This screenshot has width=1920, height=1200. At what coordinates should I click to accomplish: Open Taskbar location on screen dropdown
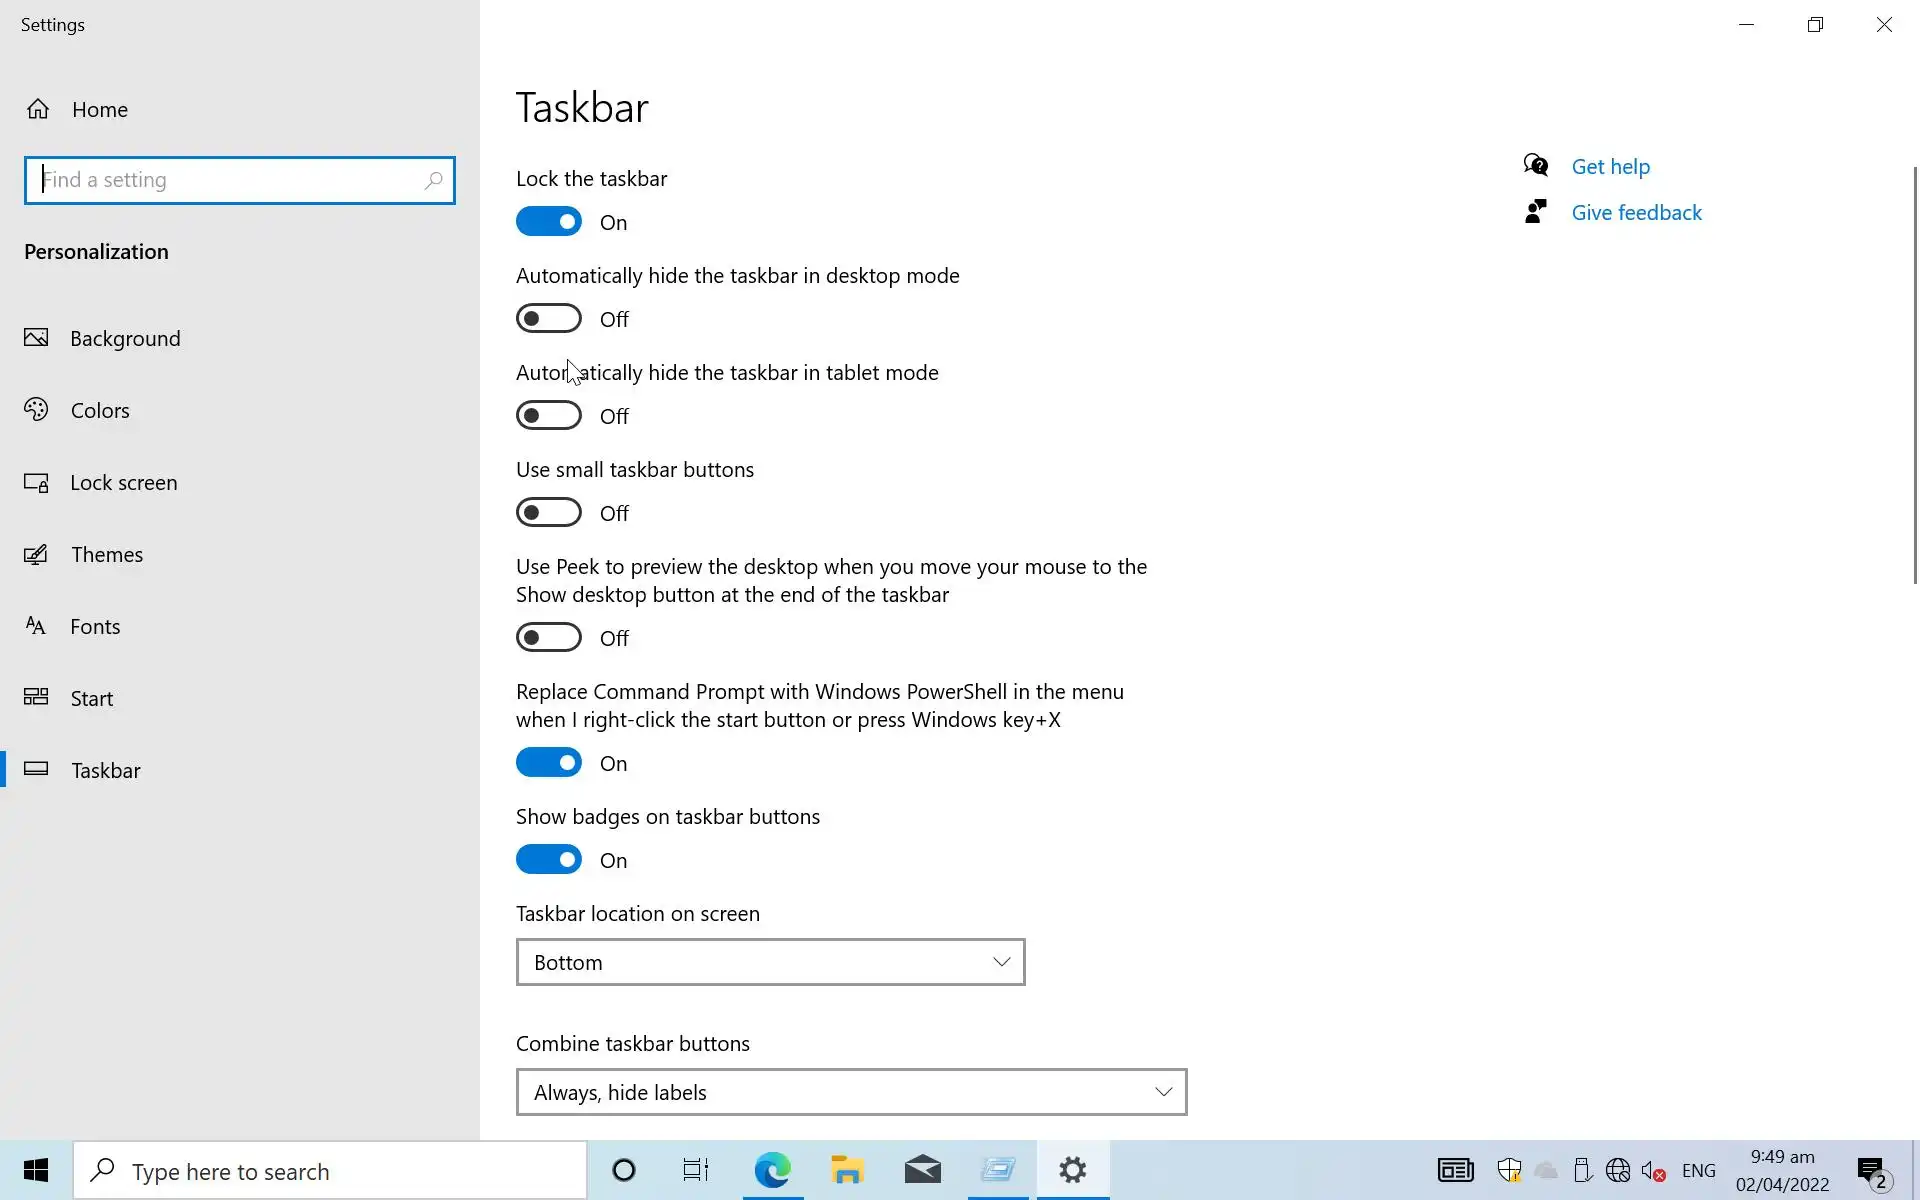[x=770, y=962]
